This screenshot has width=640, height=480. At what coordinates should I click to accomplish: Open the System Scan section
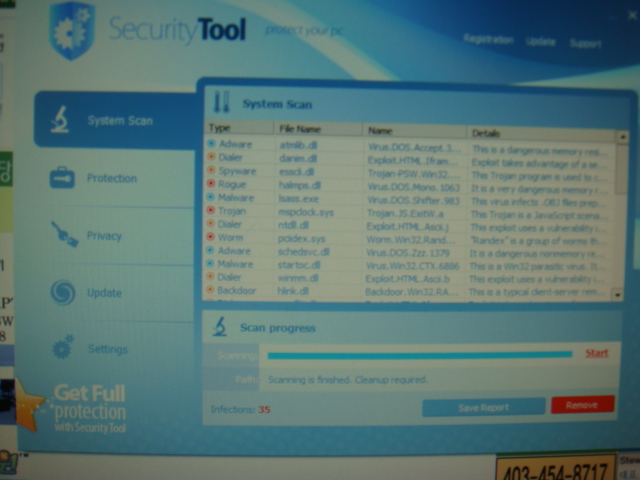coord(116,120)
